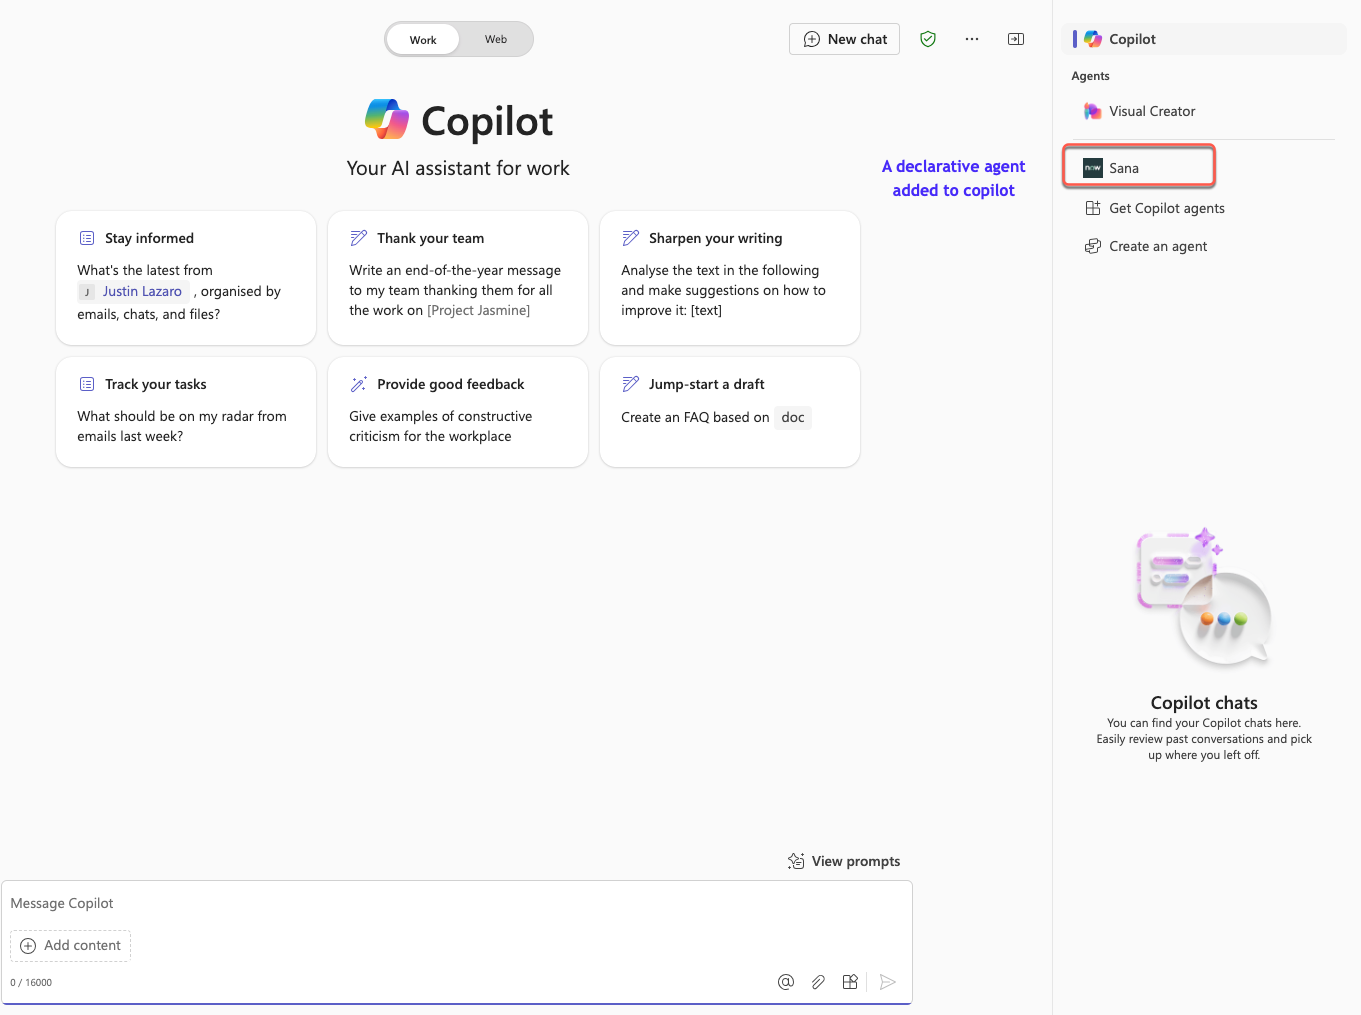The height and width of the screenshot is (1015, 1361).
Task: Click the @ mention icon
Action: click(x=786, y=982)
